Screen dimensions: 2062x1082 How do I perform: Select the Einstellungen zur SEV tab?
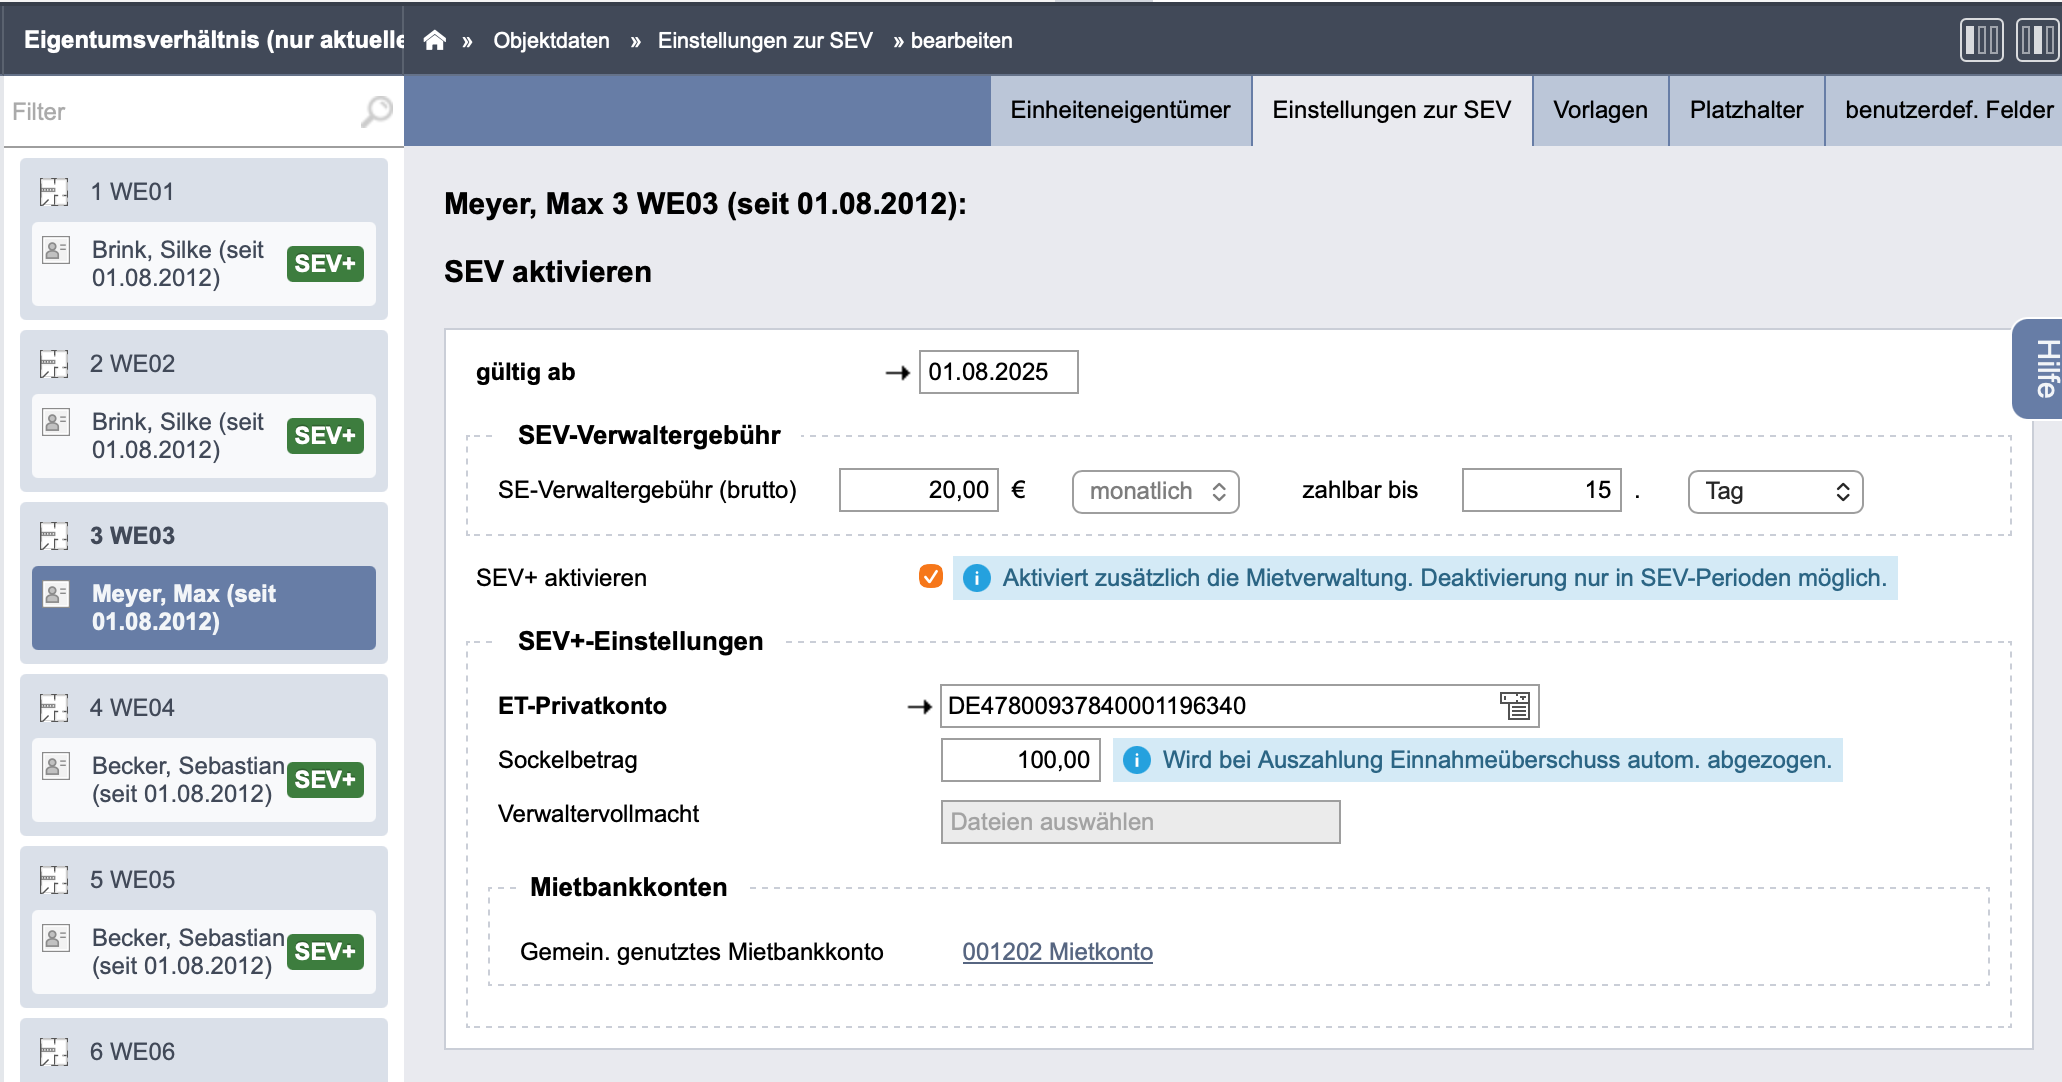pos(1391,110)
